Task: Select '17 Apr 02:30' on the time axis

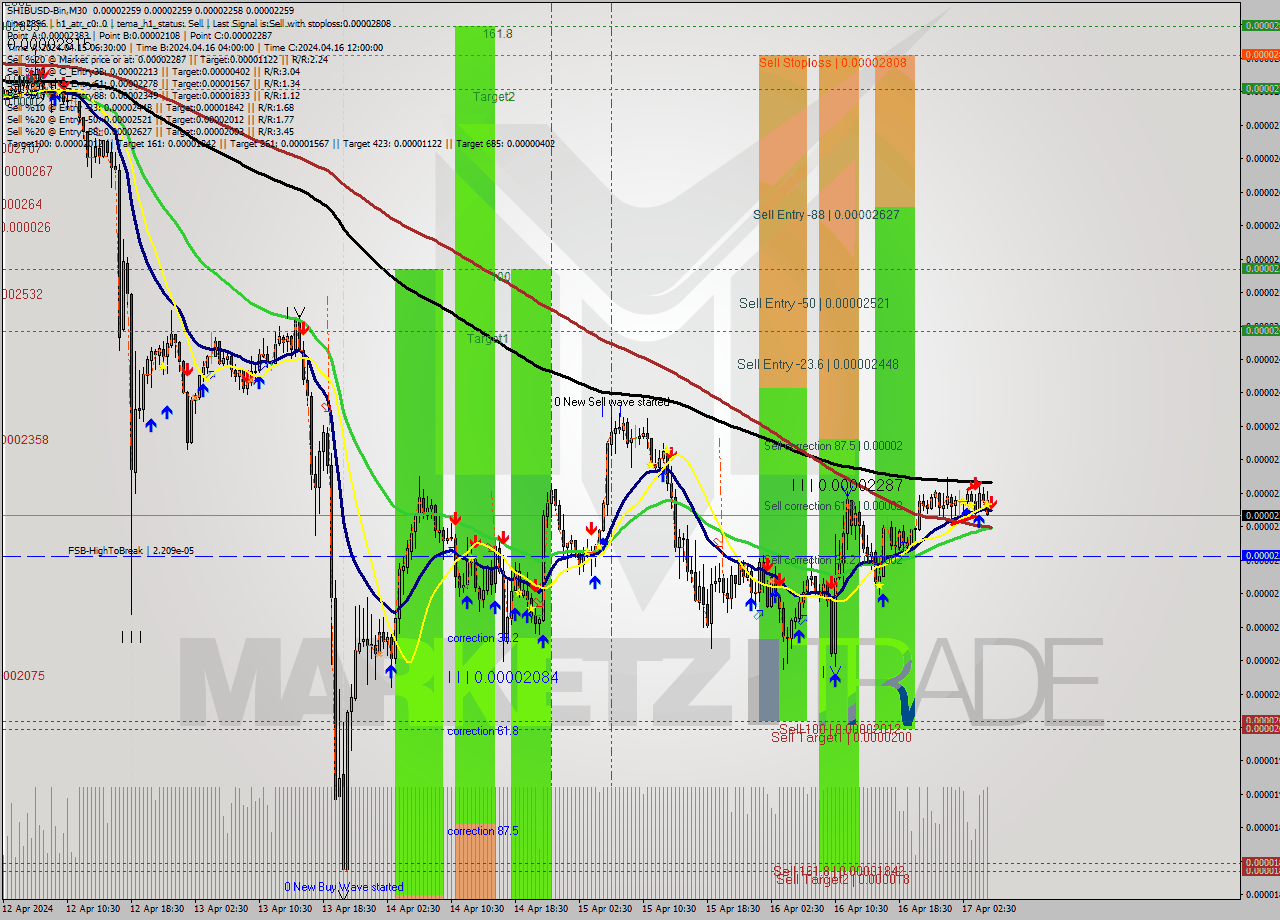Action: click(x=988, y=909)
